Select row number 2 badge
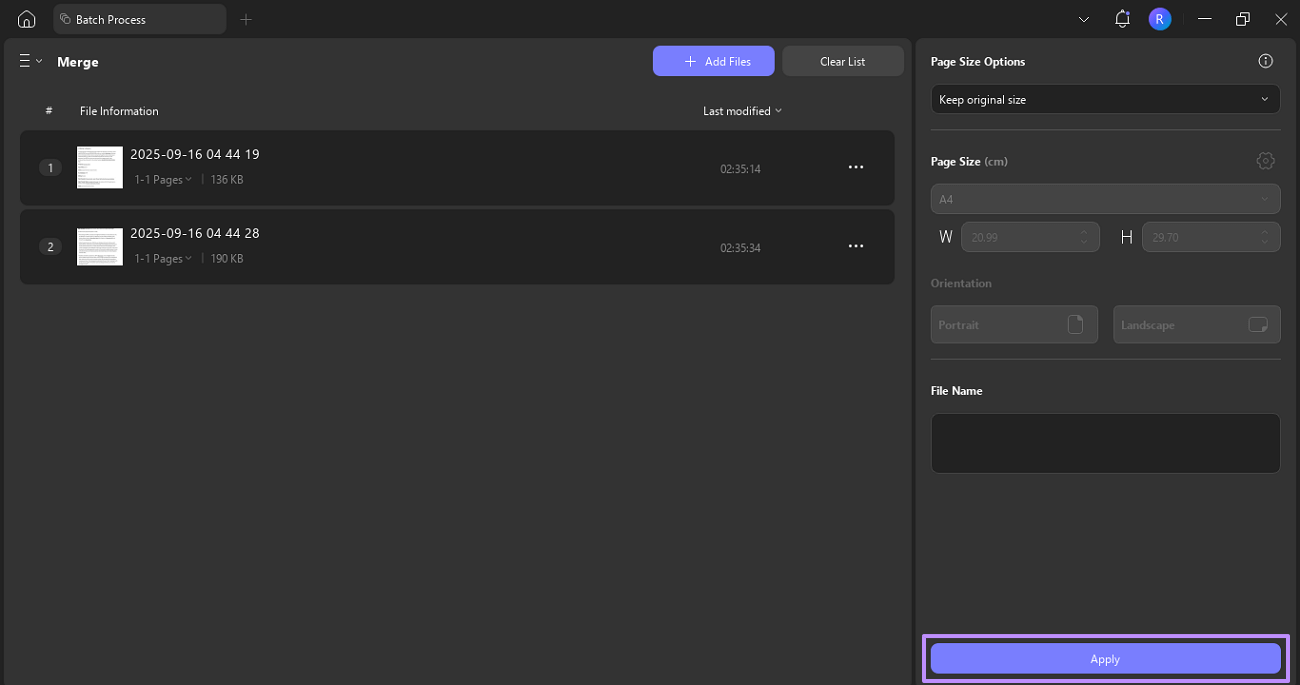 click(x=50, y=247)
